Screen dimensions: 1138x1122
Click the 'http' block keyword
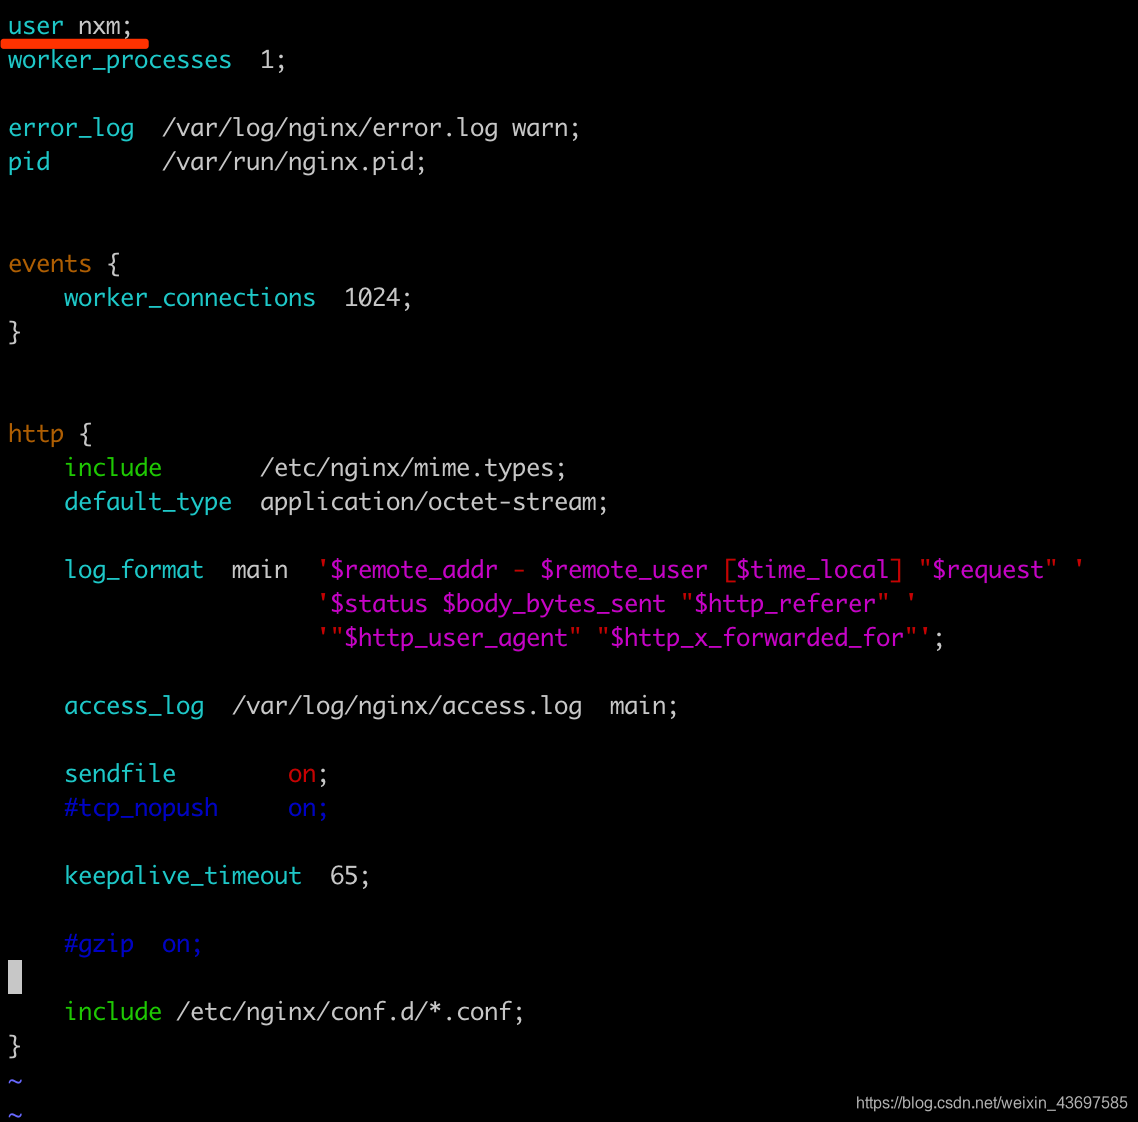pyautogui.click(x=36, y=434)
